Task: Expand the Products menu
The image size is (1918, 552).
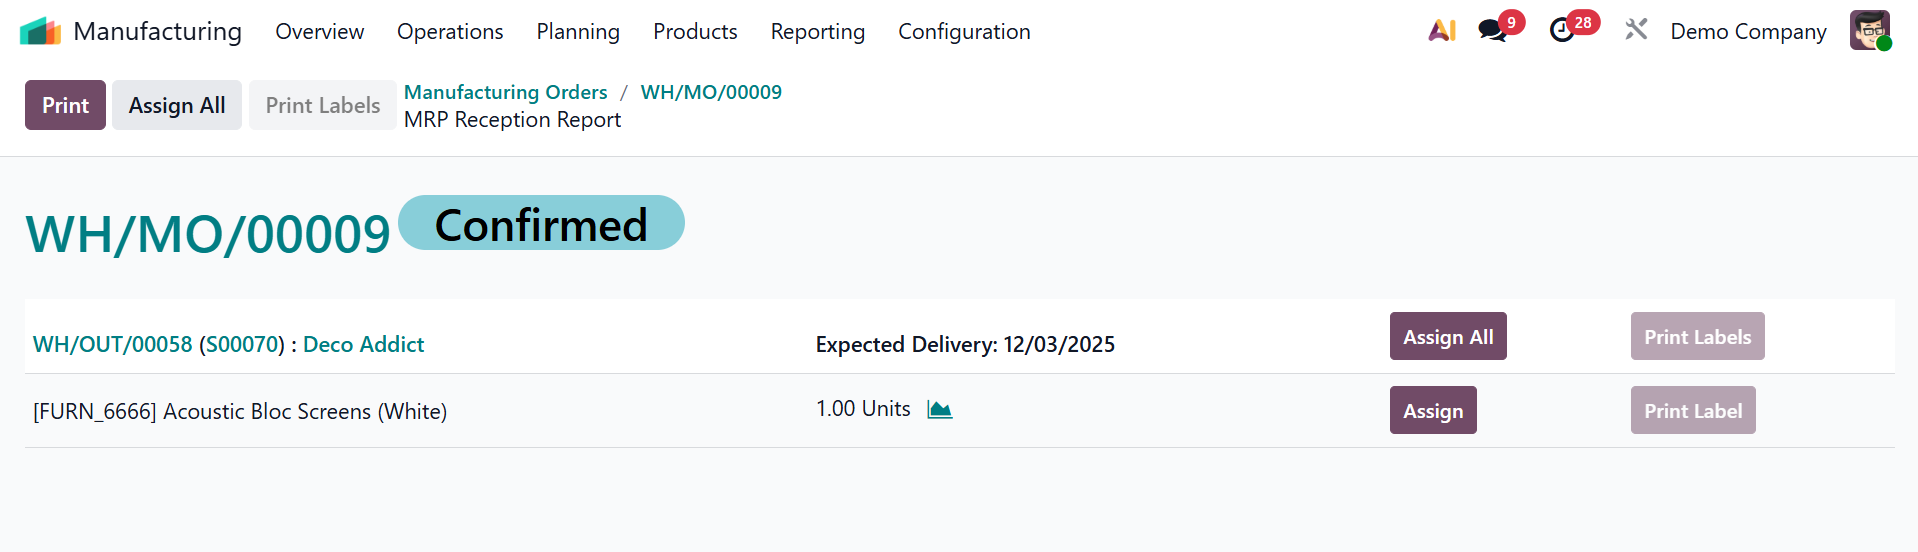Action: 695,32
